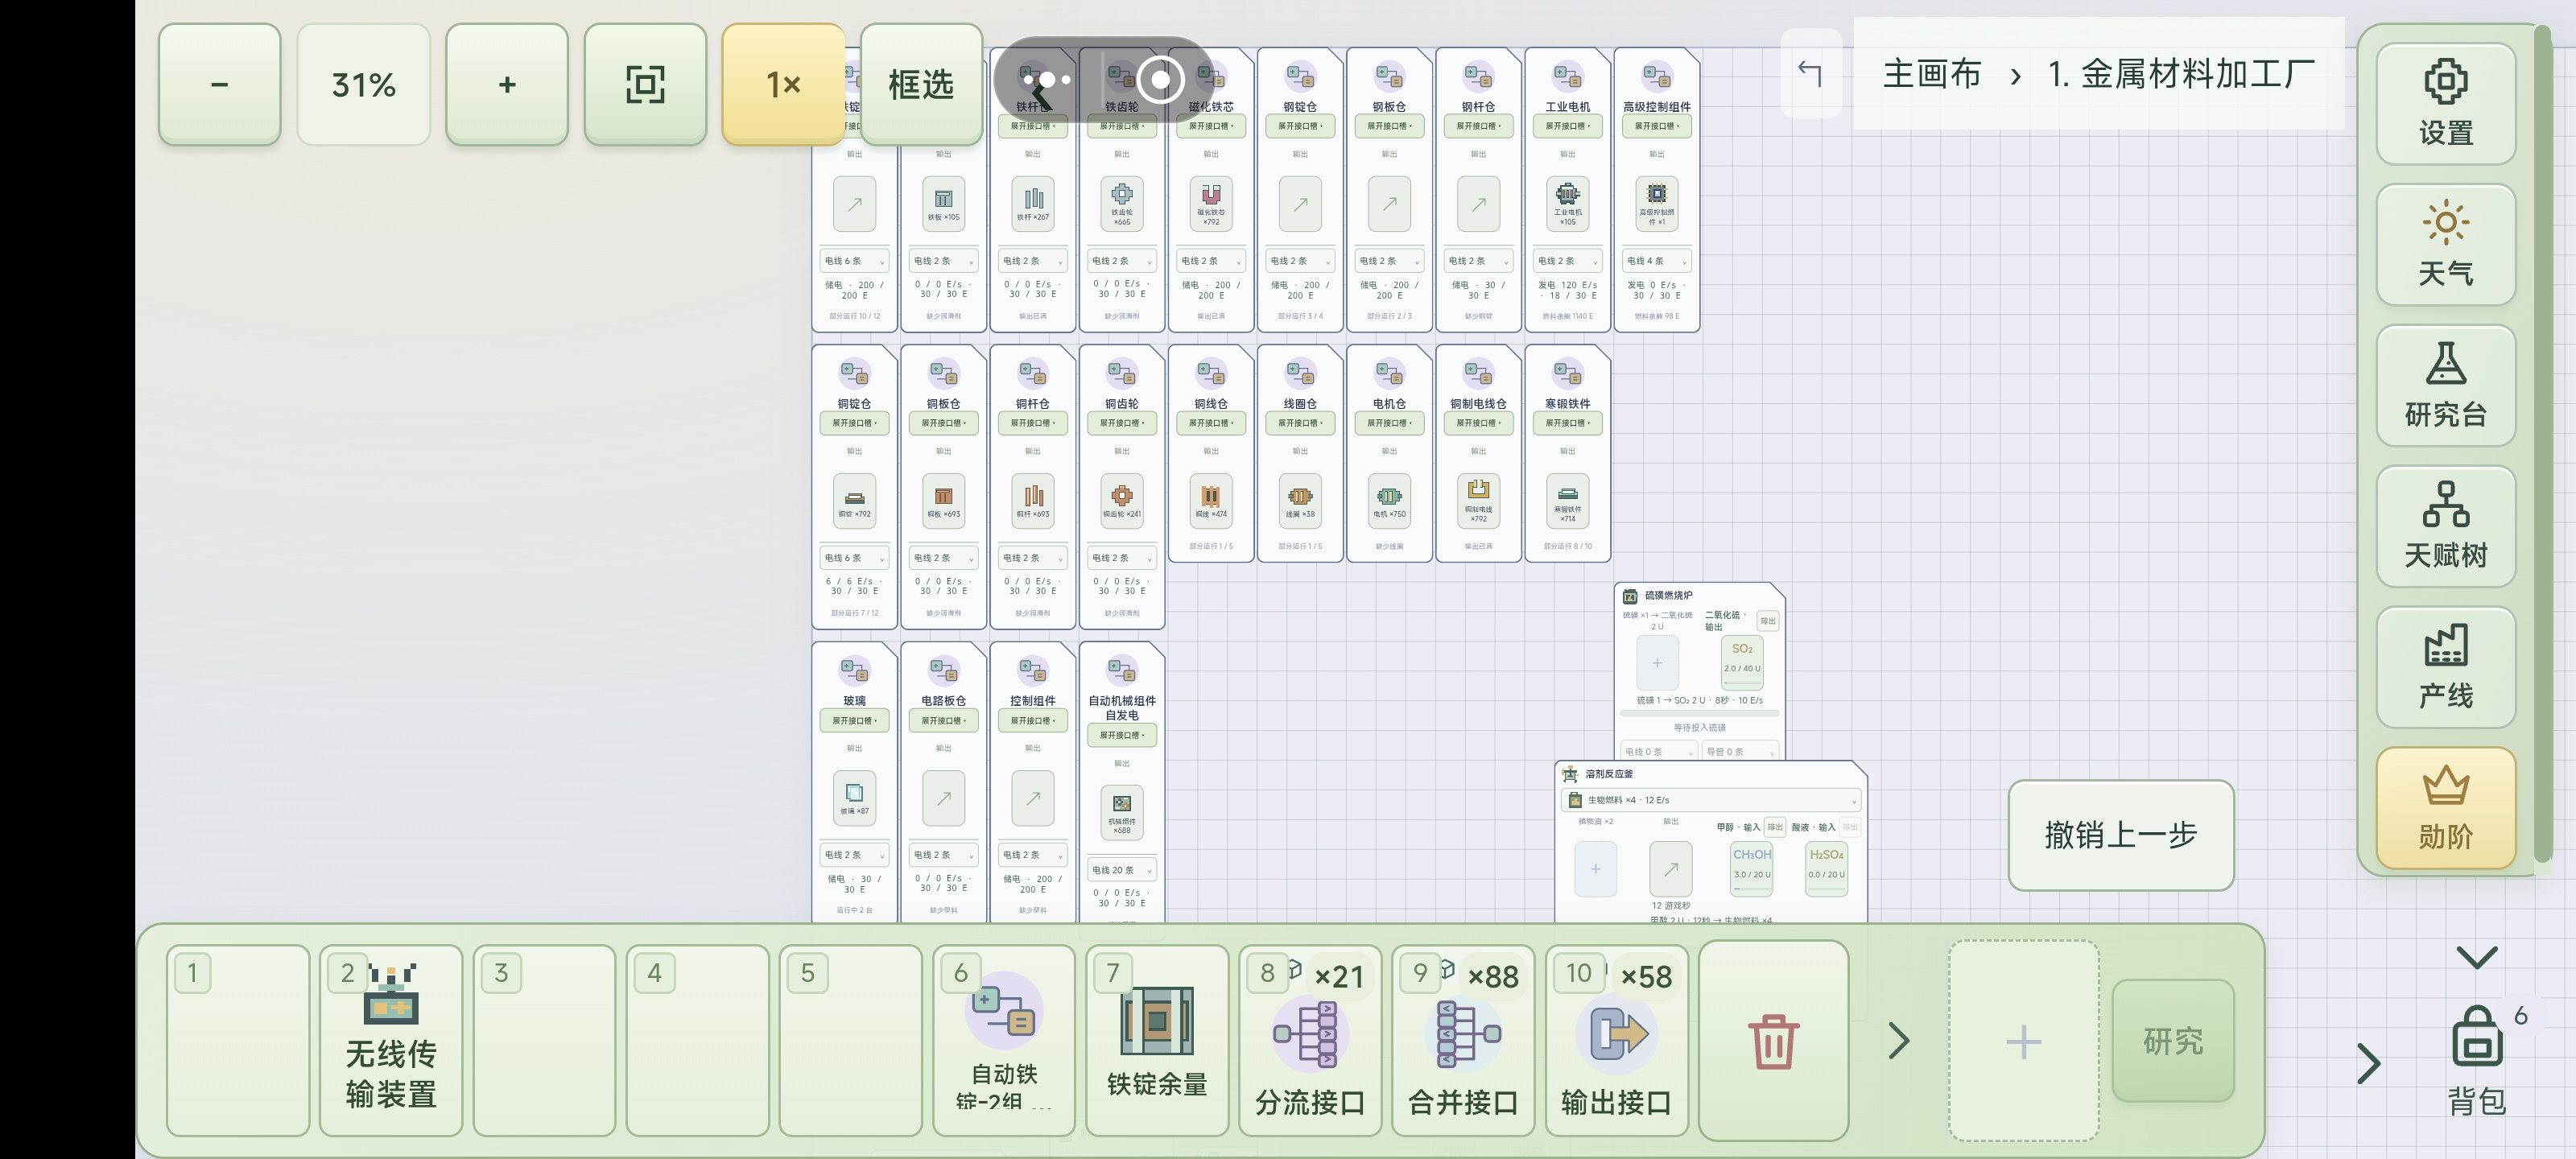Click the right sidebar vertical scrollbar
This screenshot has height=1159, width=2576.
coord(2541,444)
